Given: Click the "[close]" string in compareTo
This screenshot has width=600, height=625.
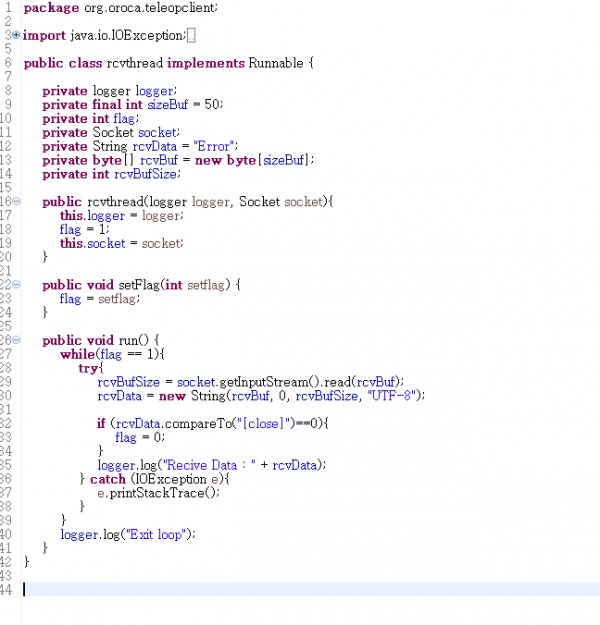Looking at the screenshot, I should click(x=264, y=423).
